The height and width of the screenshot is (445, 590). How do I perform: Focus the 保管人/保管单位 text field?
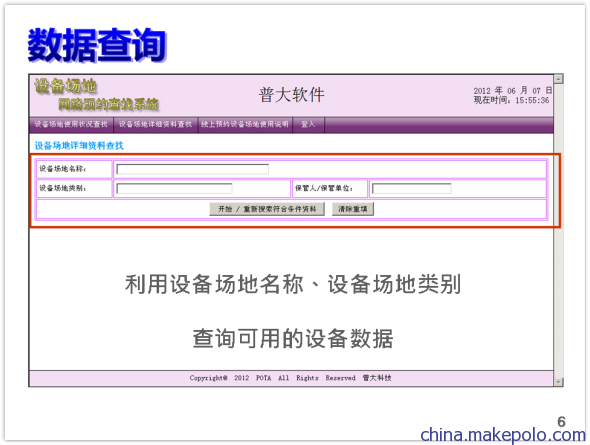click(x=412, y=188)
